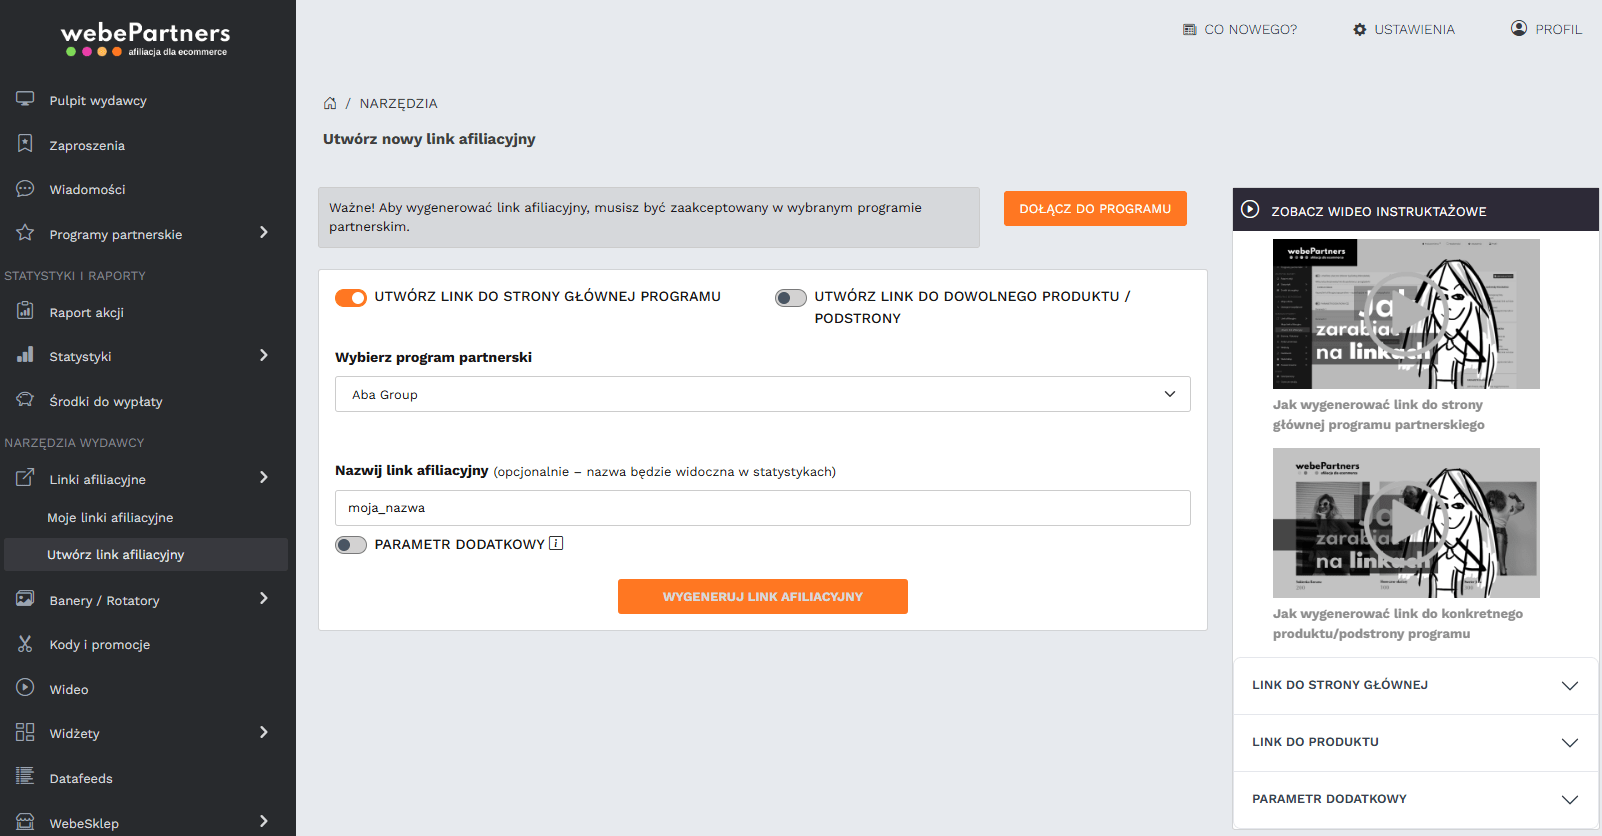Open Profil link in top bar
The image size is (1602, 836).
(1547, 29)
